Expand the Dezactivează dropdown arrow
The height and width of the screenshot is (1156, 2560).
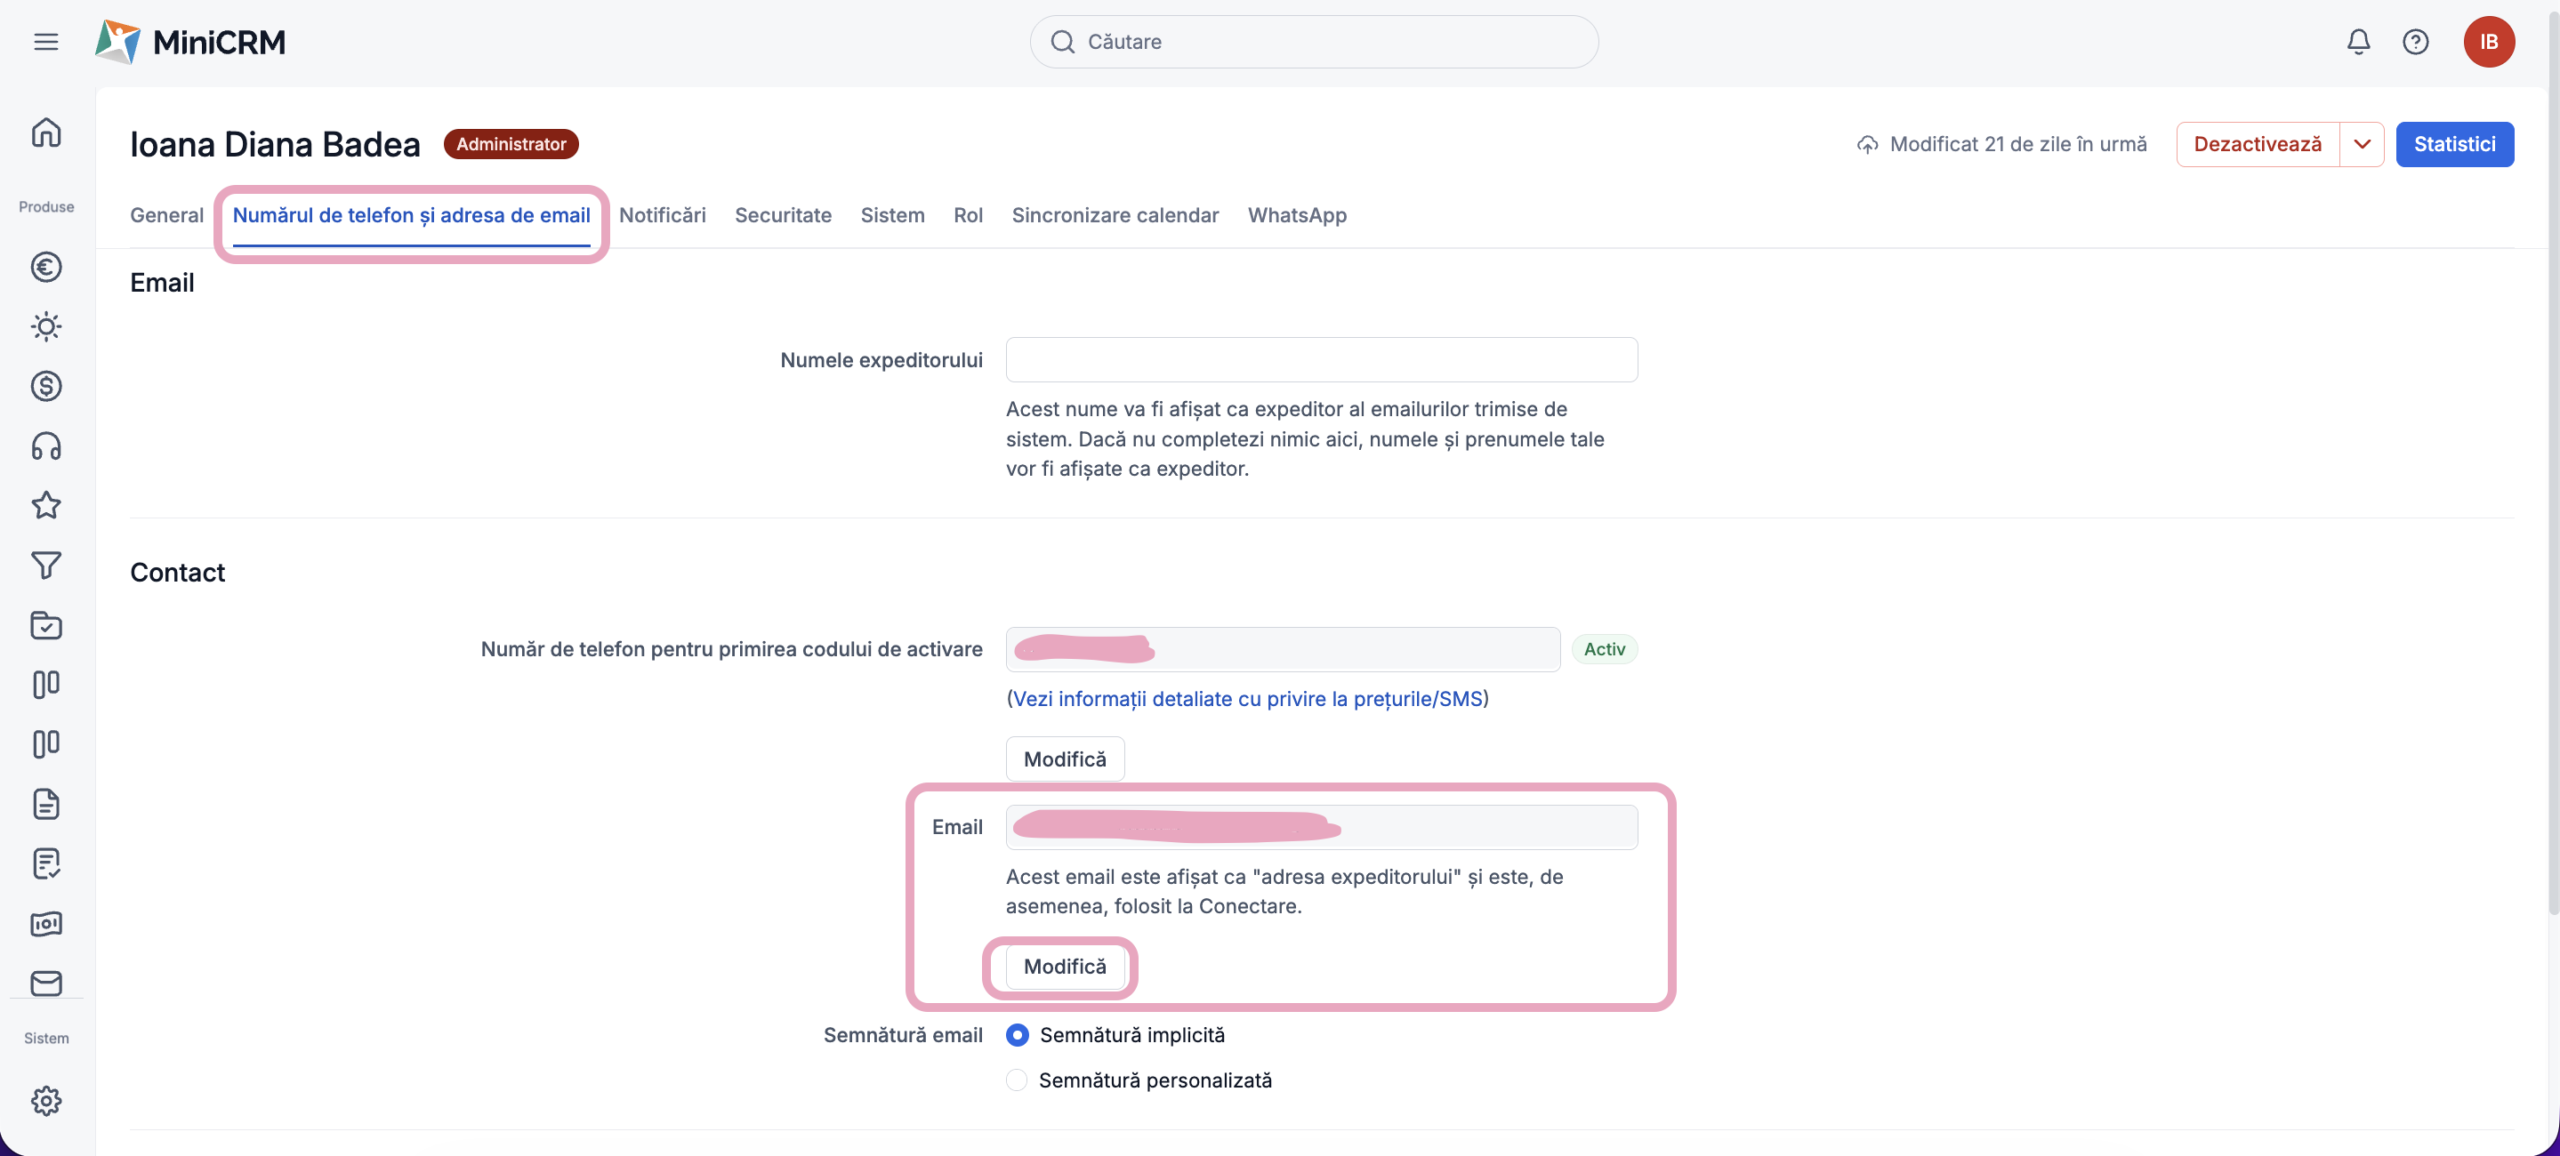[x=2362, y=144]
